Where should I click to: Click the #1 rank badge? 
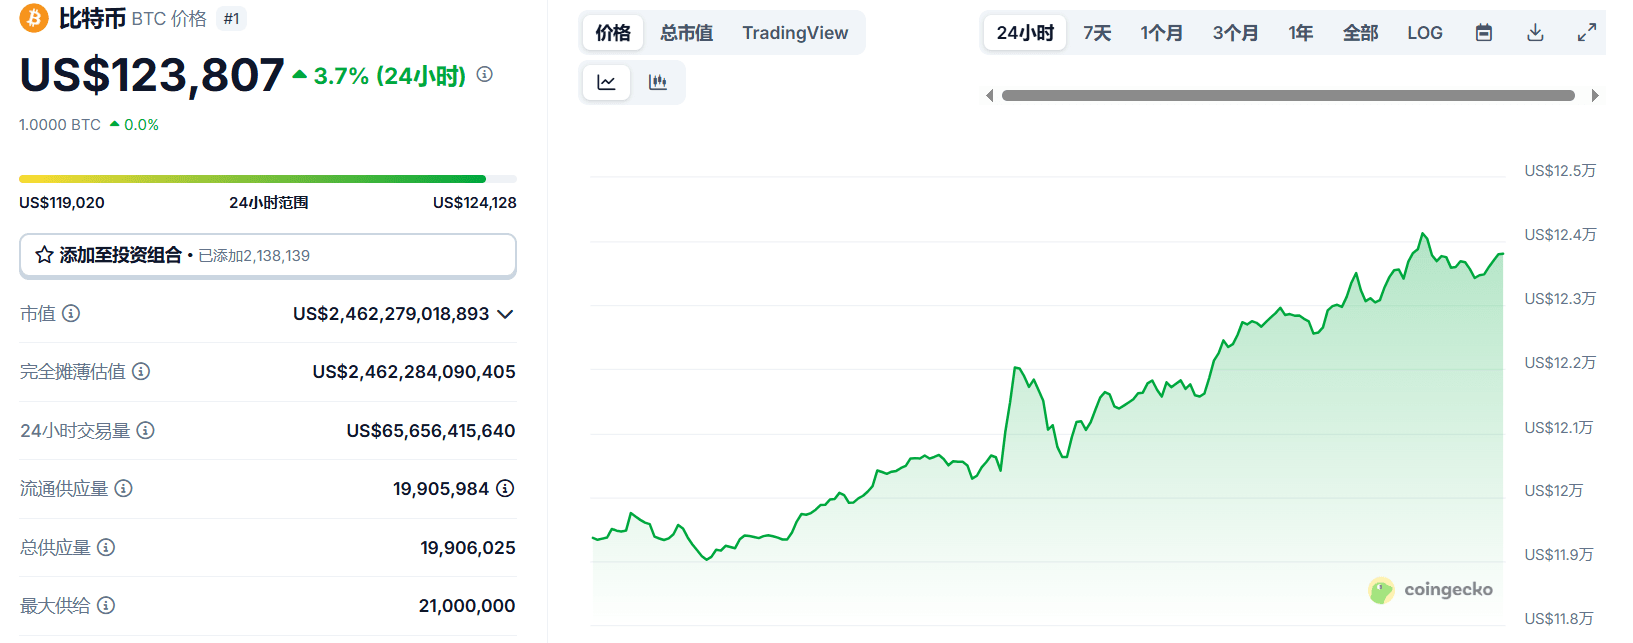[x=231, y=19]
